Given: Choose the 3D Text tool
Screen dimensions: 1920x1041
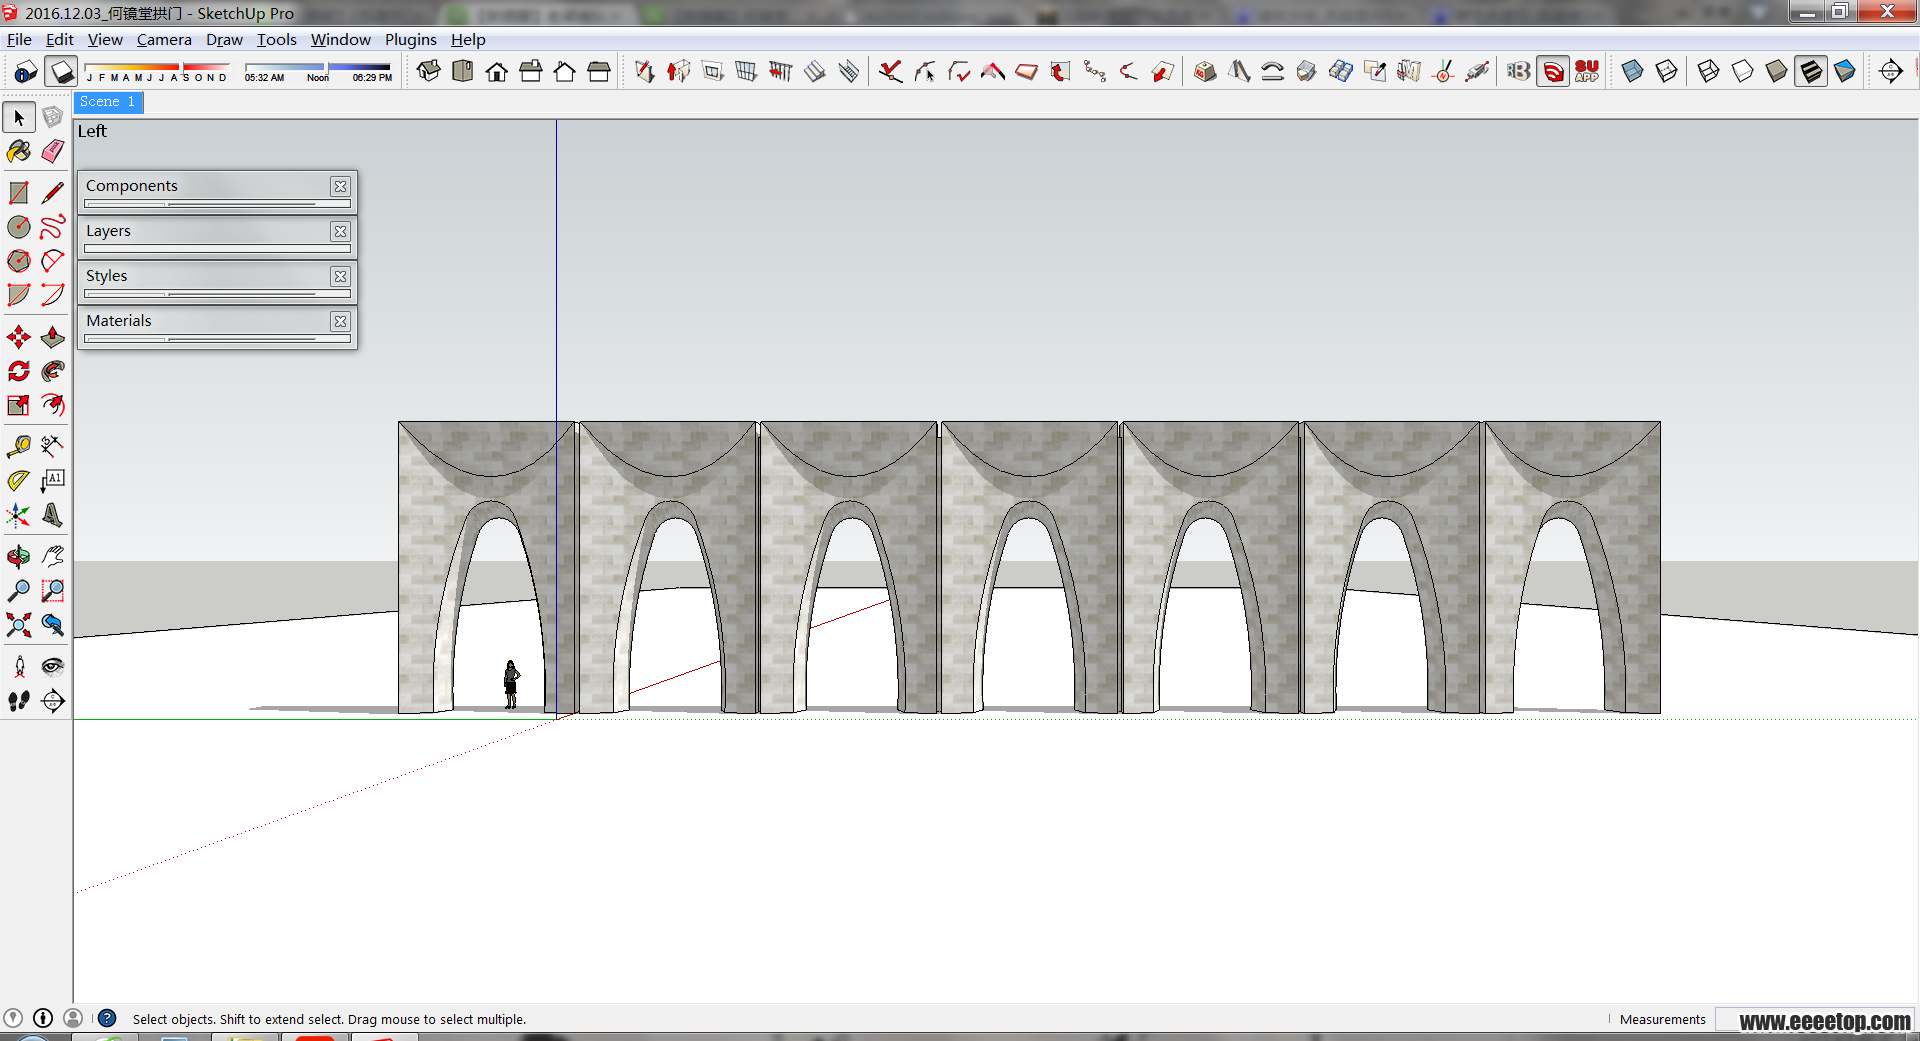Looking at the screenshot, I should pos(53,515).
